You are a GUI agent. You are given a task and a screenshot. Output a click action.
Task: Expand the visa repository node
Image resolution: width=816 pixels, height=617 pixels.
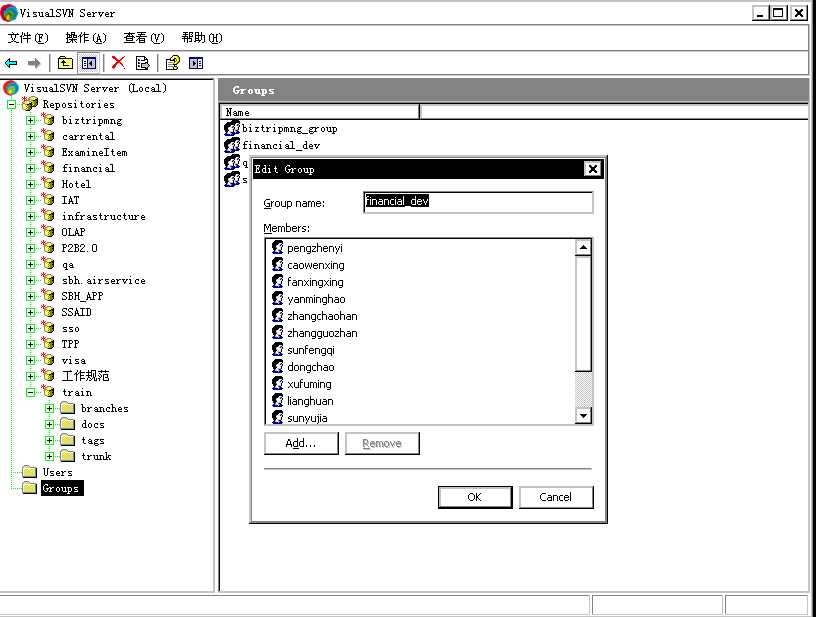pos(31,360)
